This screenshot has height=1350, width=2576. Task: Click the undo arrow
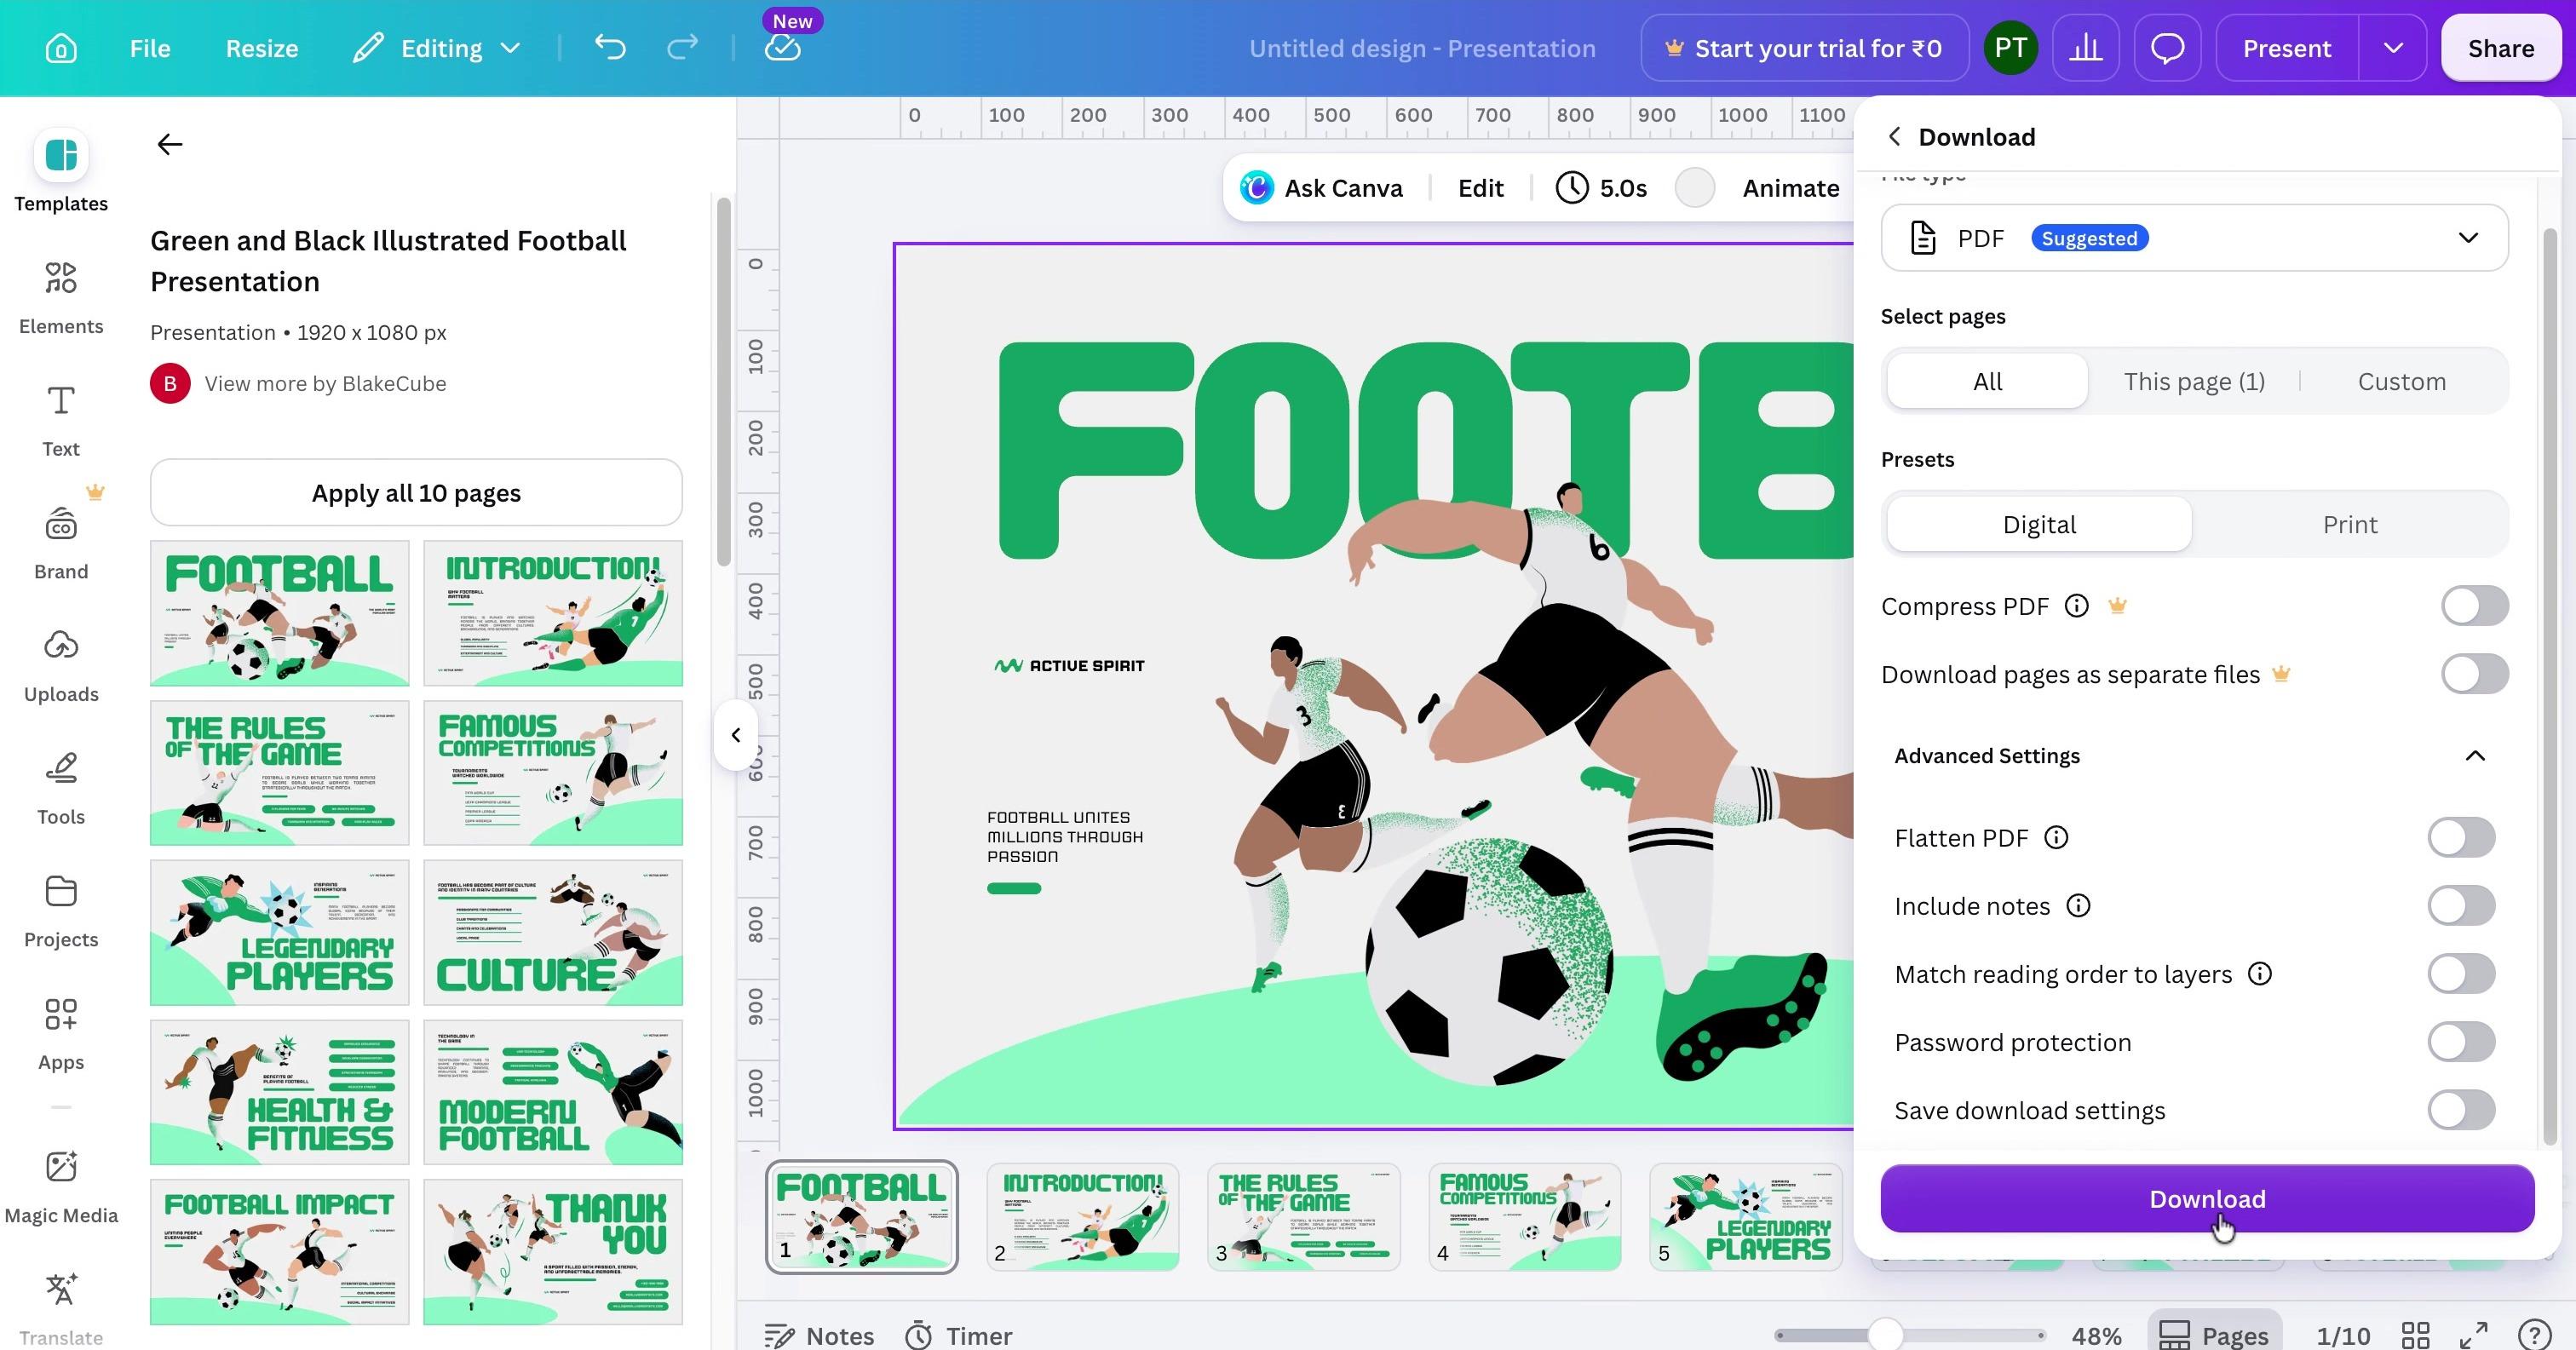tap(610, 47)
